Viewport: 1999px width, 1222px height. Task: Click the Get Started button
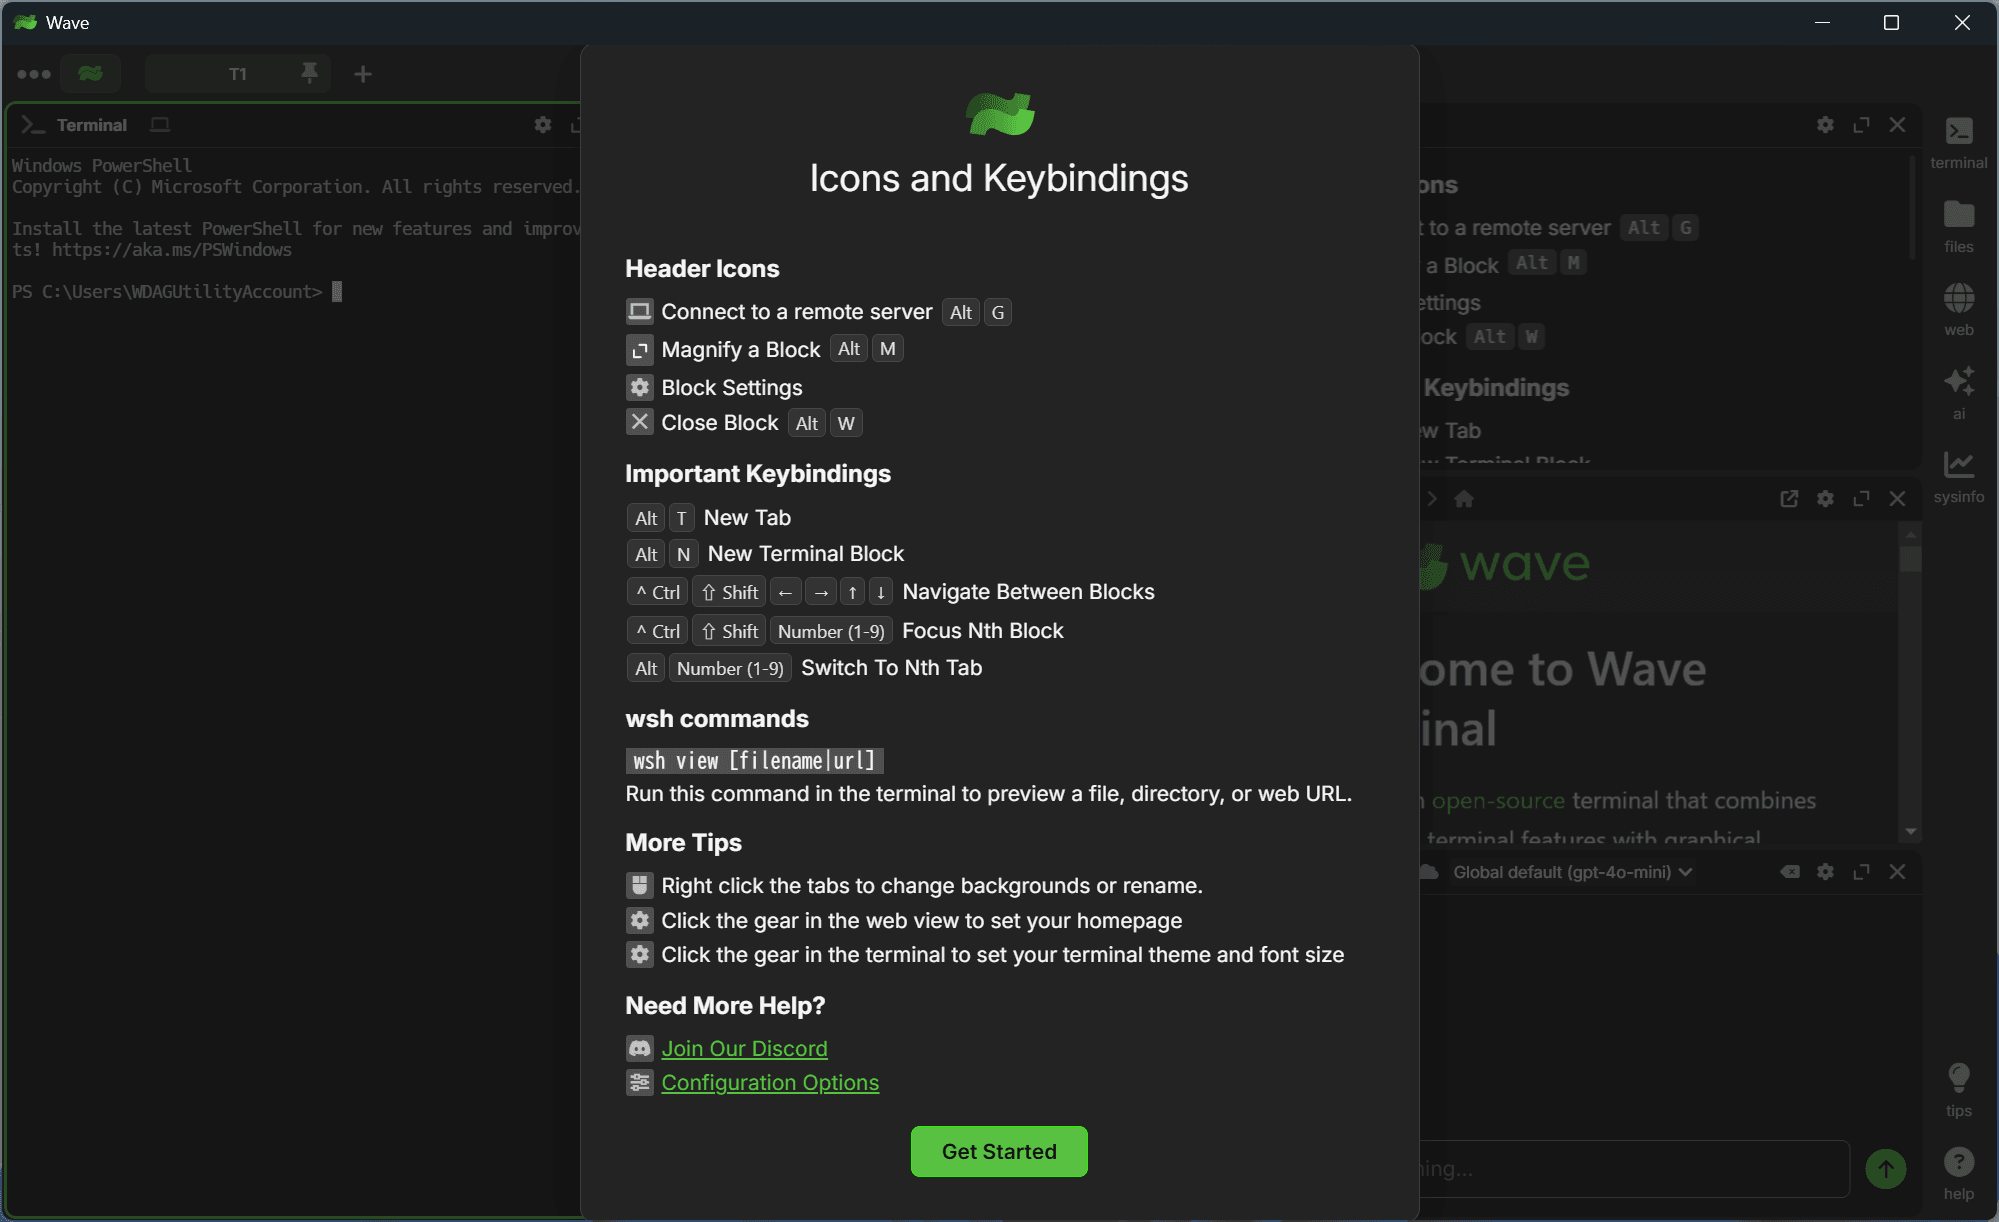pos(998,1151)
